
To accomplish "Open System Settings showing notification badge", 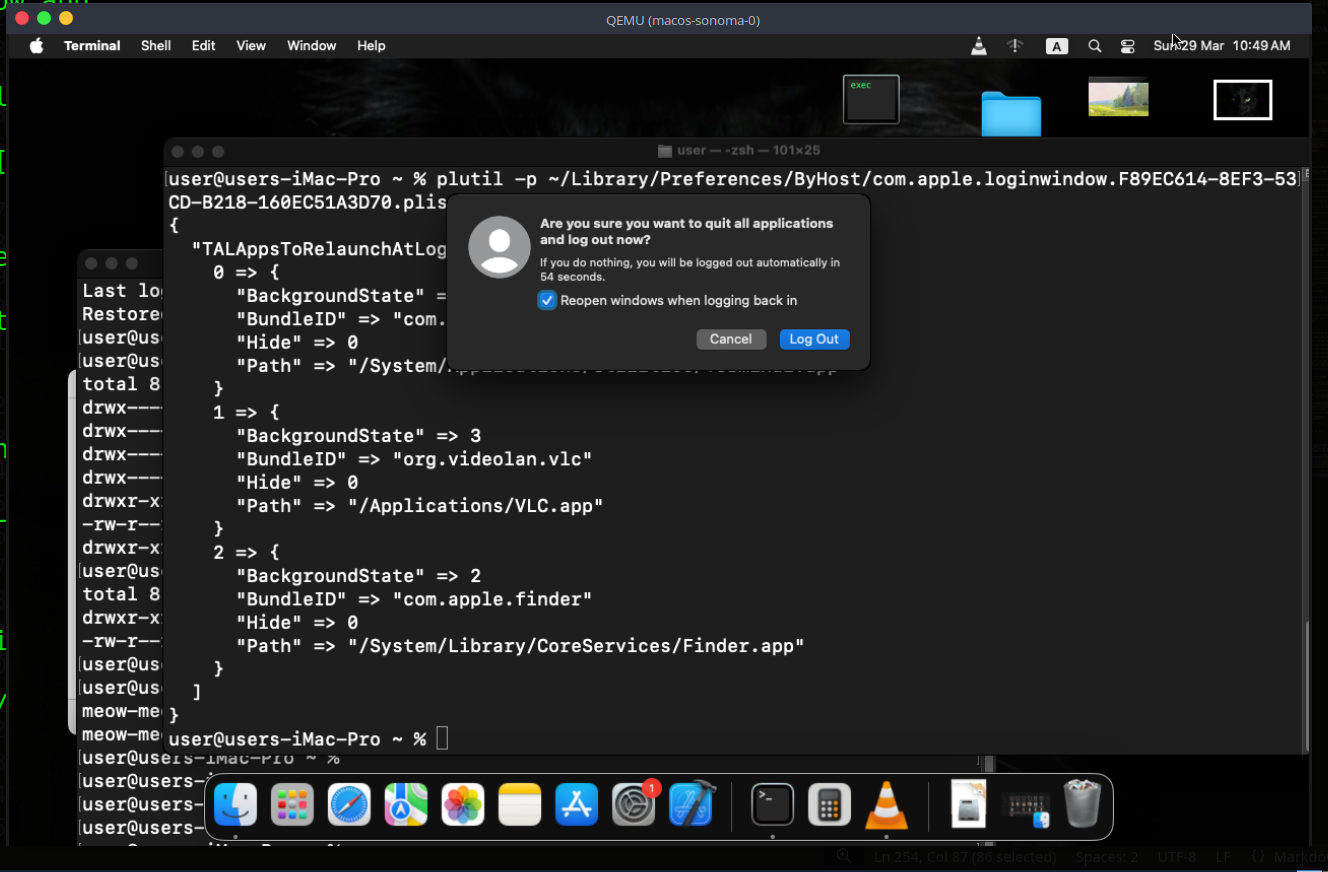I will (x=633, y=806).
